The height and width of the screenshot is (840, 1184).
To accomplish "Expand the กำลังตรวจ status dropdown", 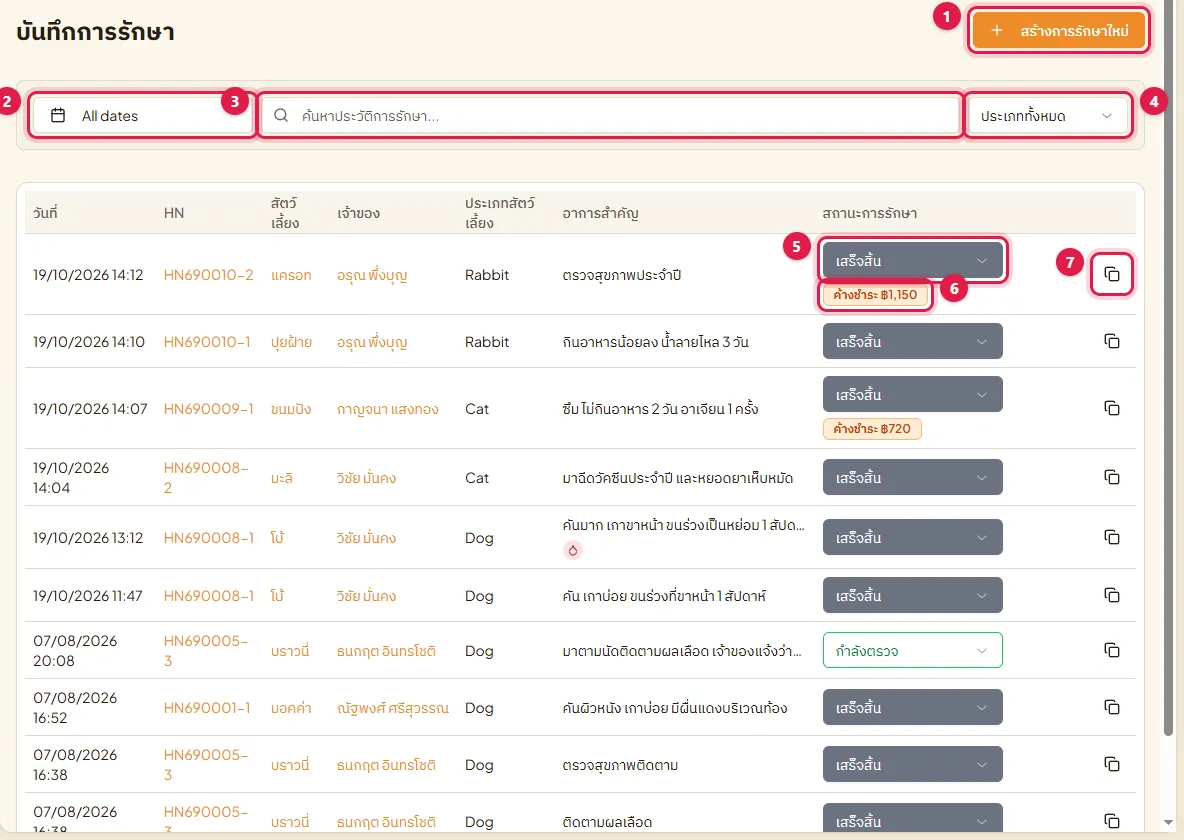I will tap(912, 650).
